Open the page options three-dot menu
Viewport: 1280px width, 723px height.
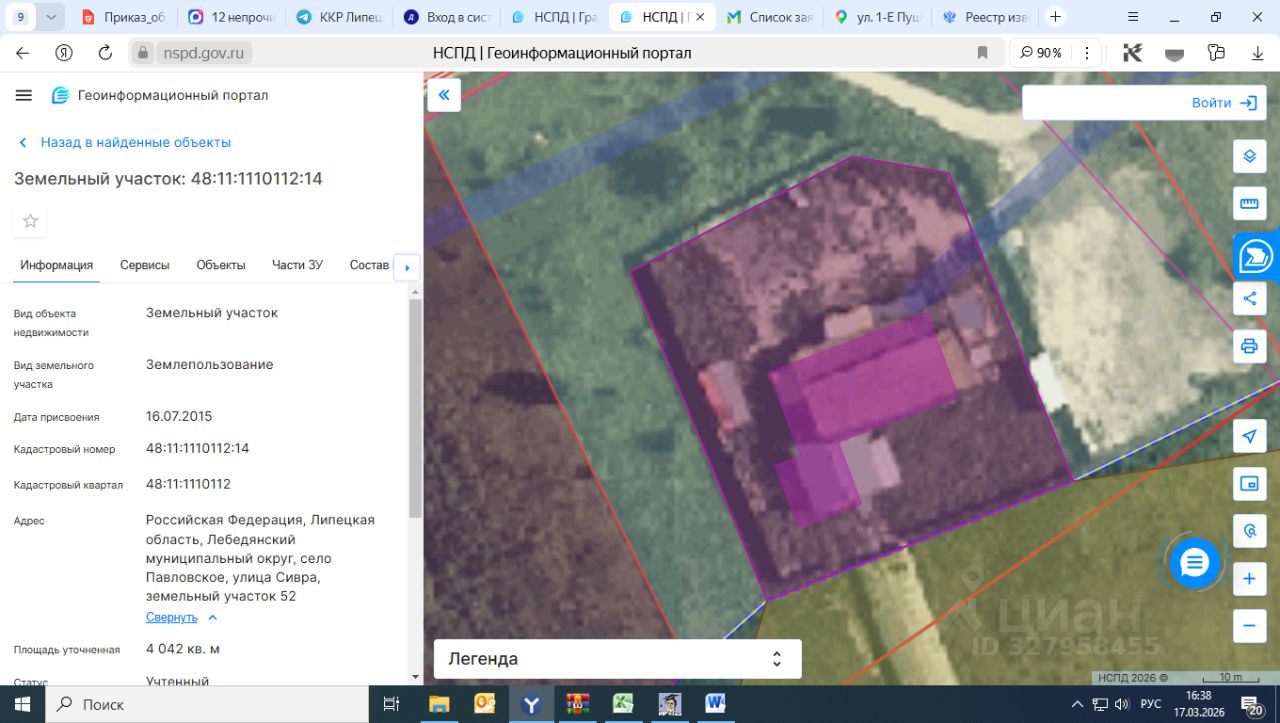(x=1086, y=53)
